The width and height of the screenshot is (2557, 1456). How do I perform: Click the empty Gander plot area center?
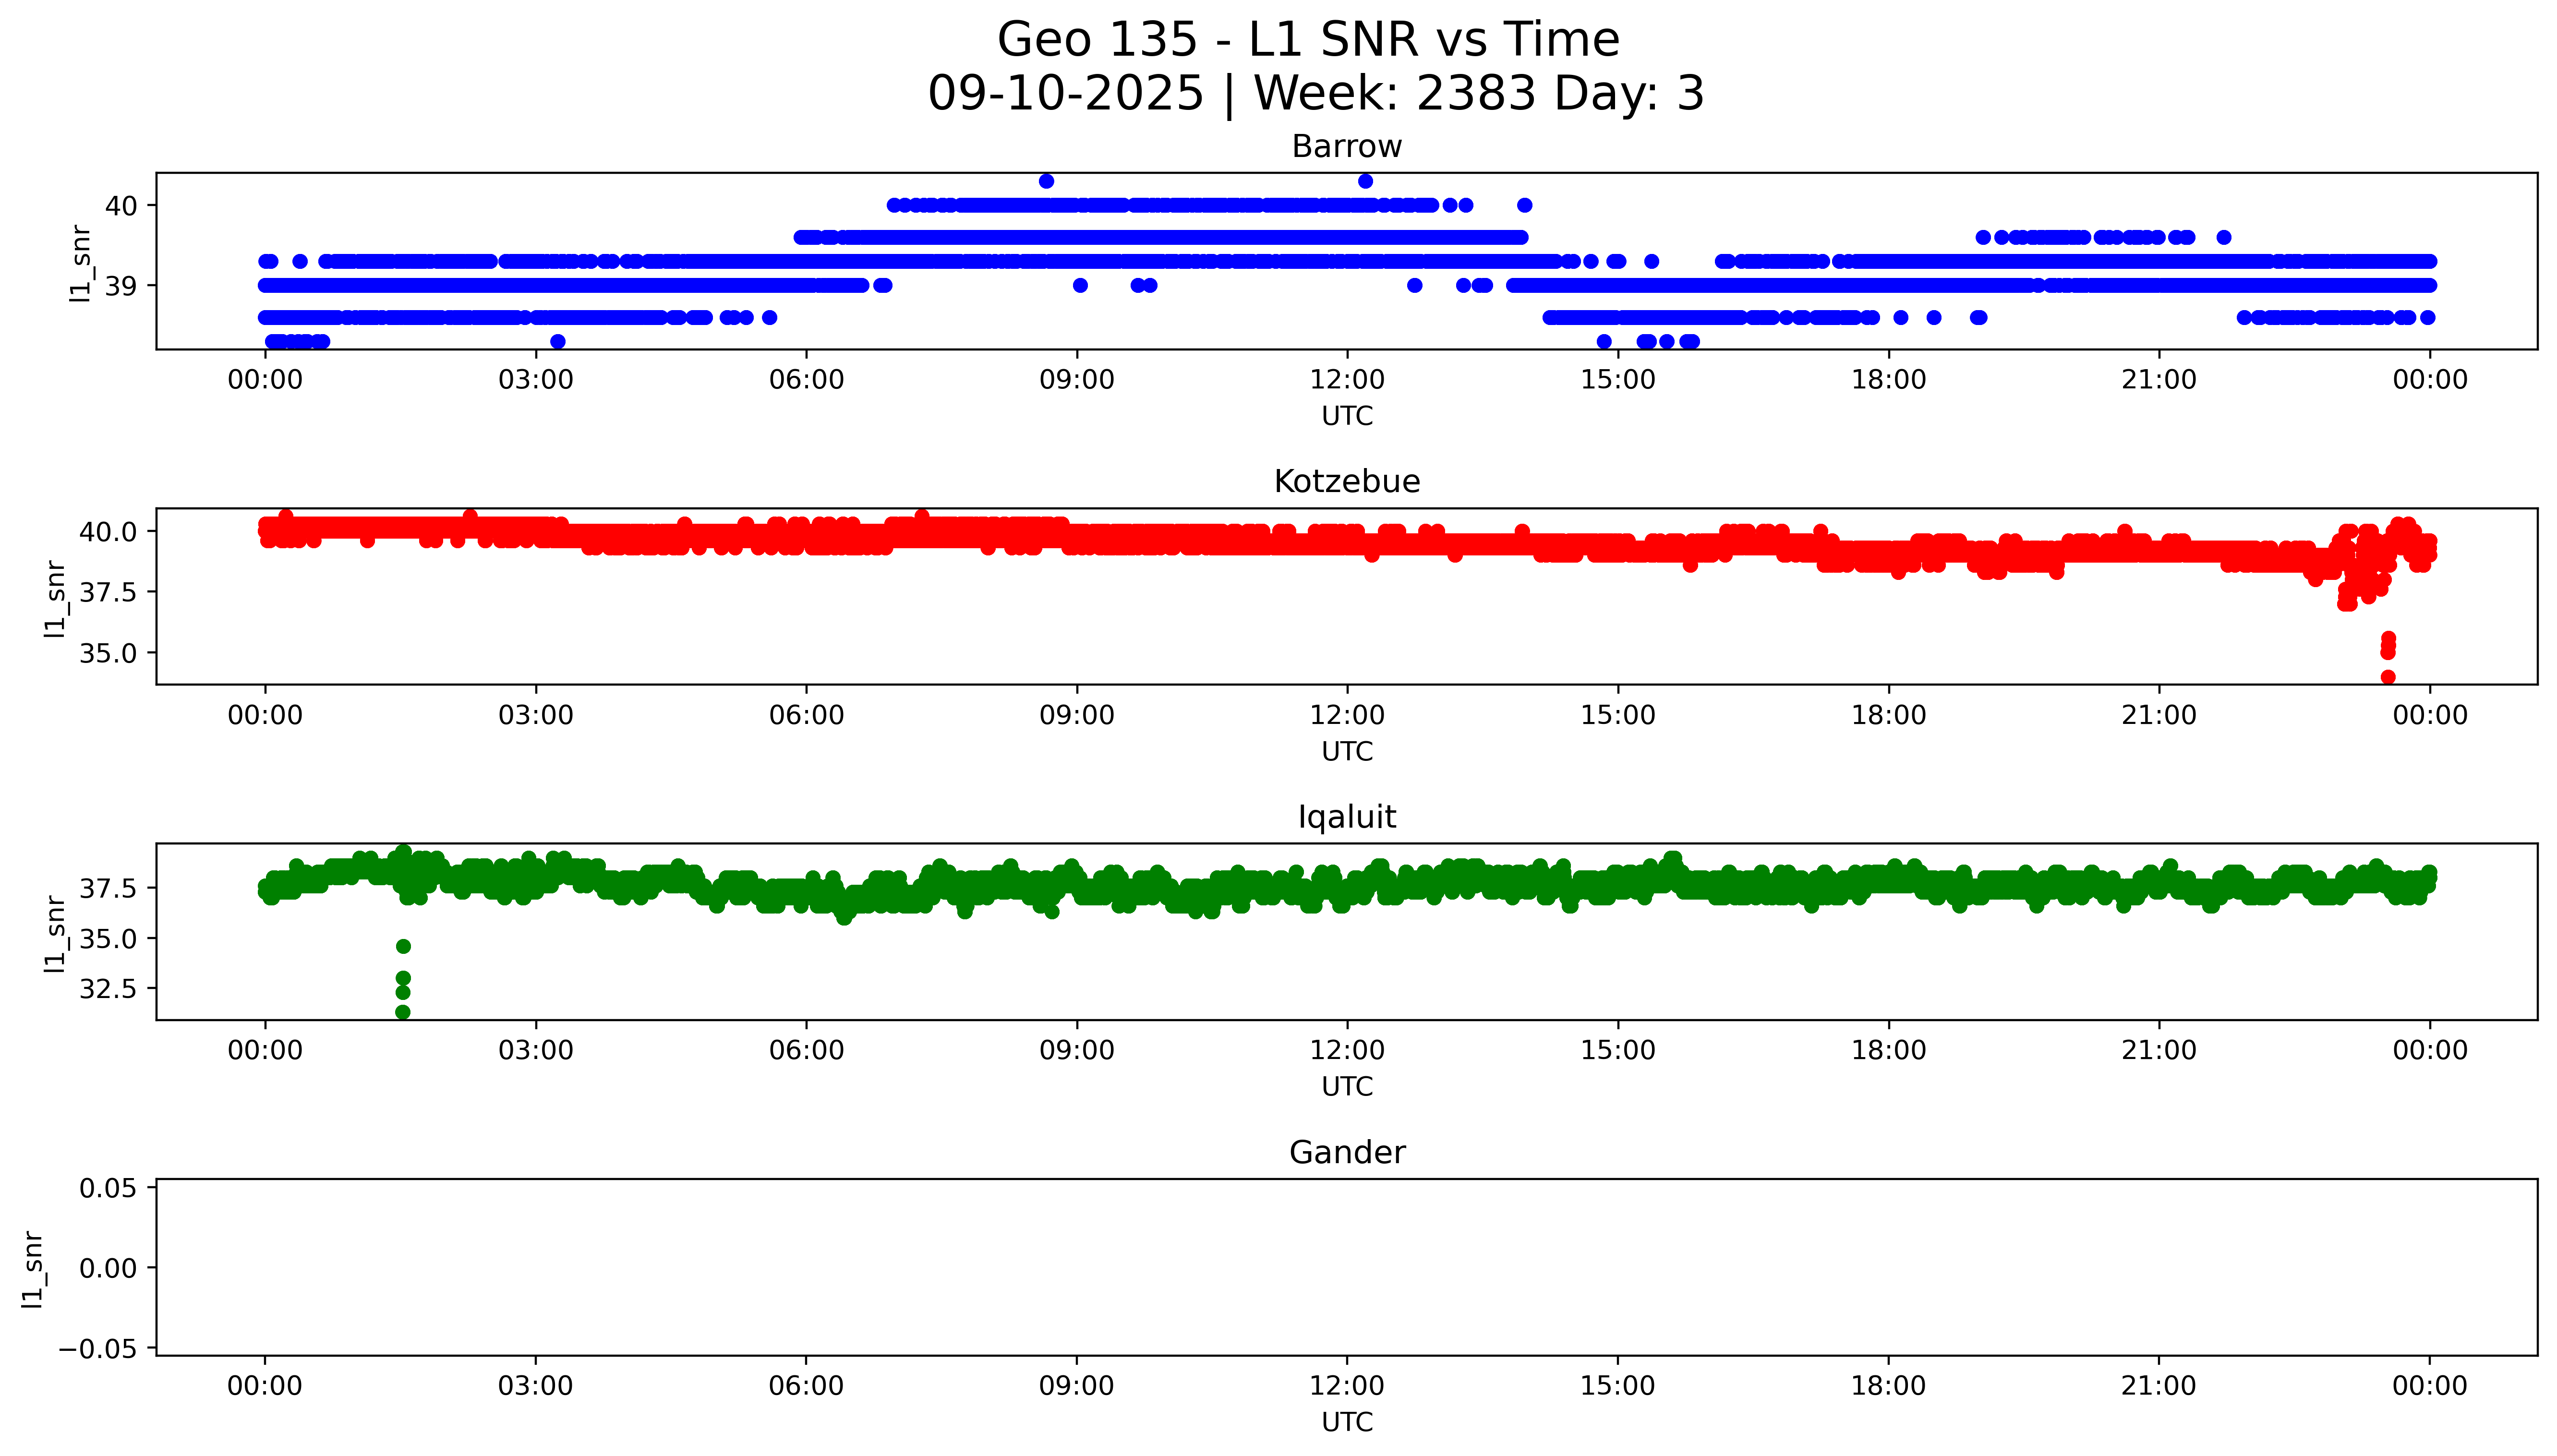coord(1346,1267)
